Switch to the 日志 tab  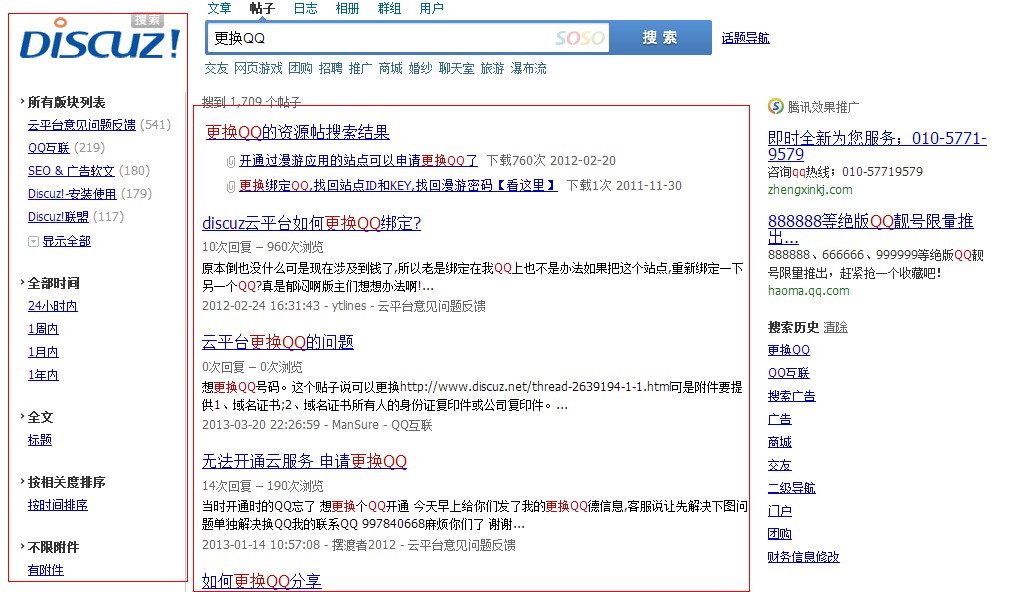(x=305, y=8)
